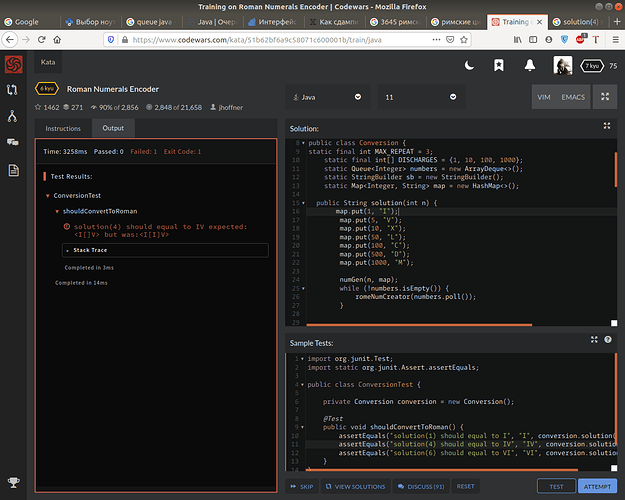Screen dimensions: 625x500
Task: Switch to the solution(4) tab
Action: 579,22
